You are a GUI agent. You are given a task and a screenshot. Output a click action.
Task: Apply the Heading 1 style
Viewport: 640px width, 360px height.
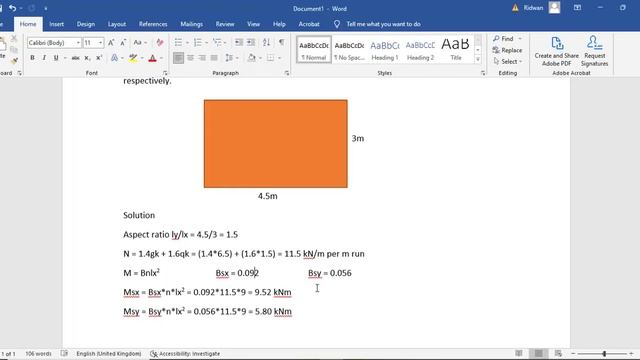pos(385,50)
